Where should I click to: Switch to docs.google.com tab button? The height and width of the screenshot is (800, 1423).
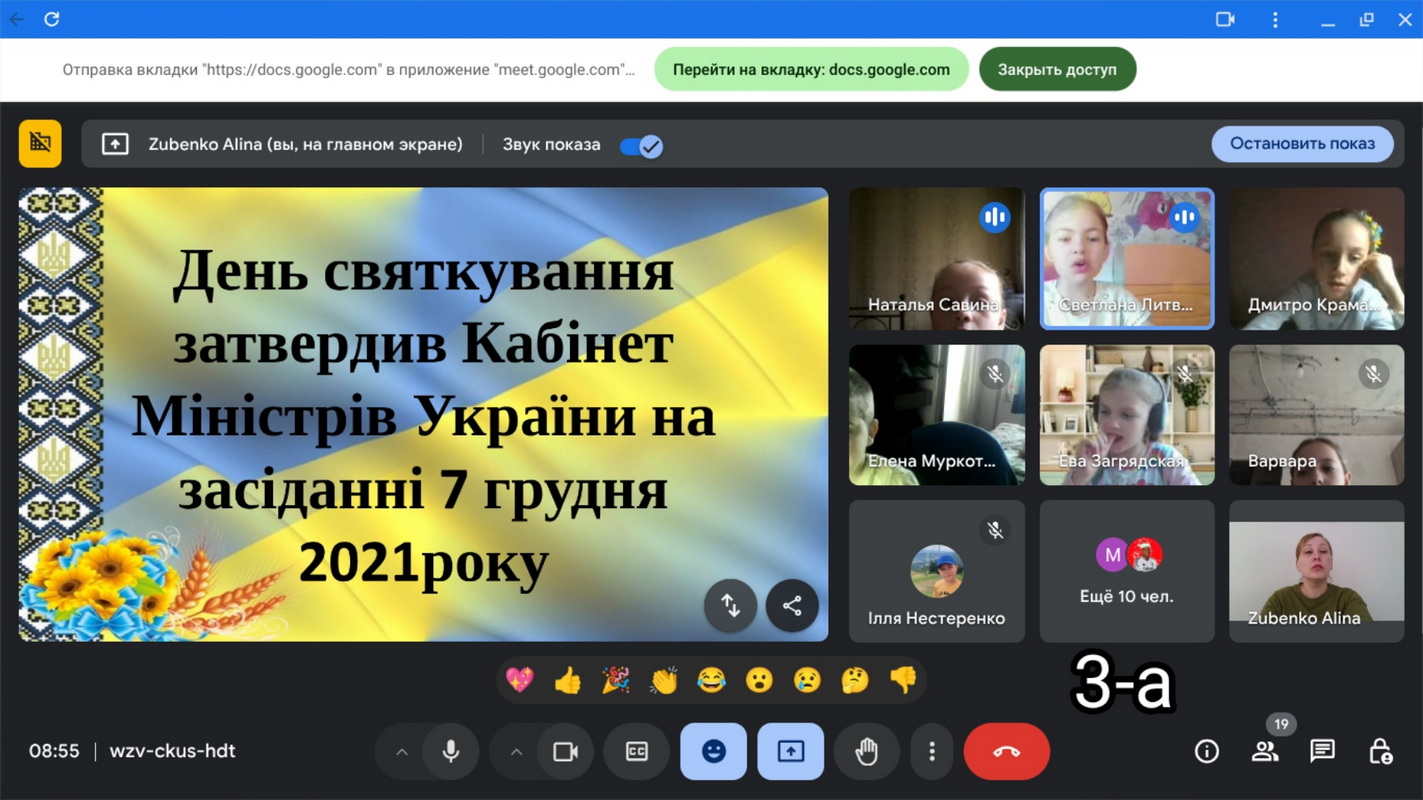pos(811,70)
